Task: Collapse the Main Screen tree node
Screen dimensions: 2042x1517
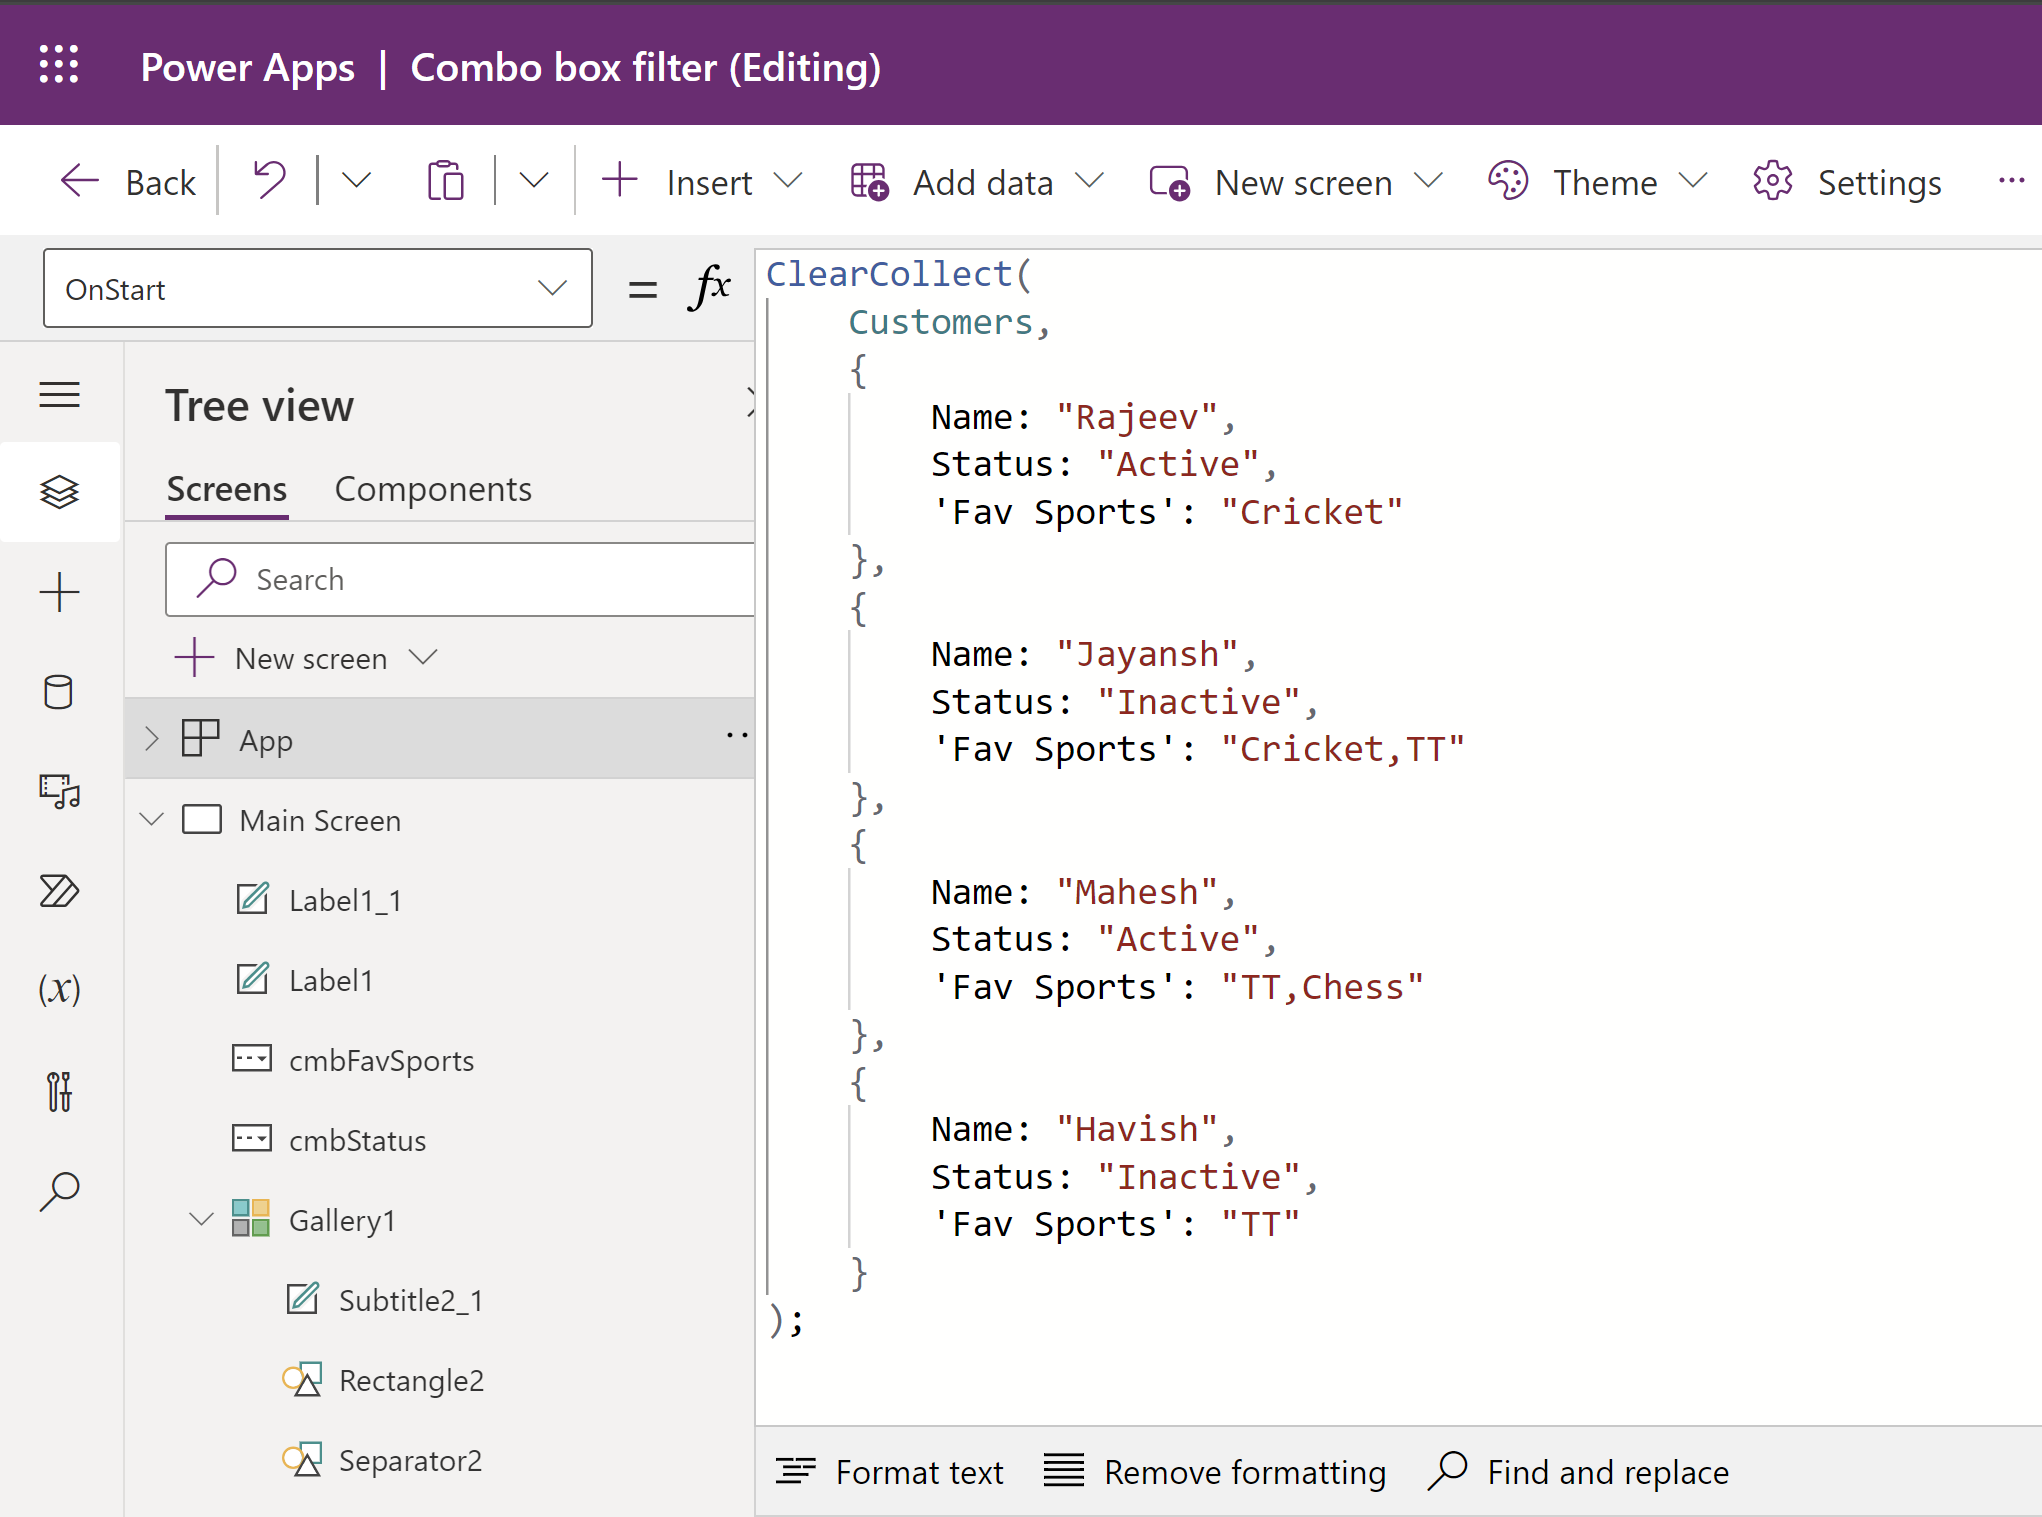Action: [x=152, y=820]
